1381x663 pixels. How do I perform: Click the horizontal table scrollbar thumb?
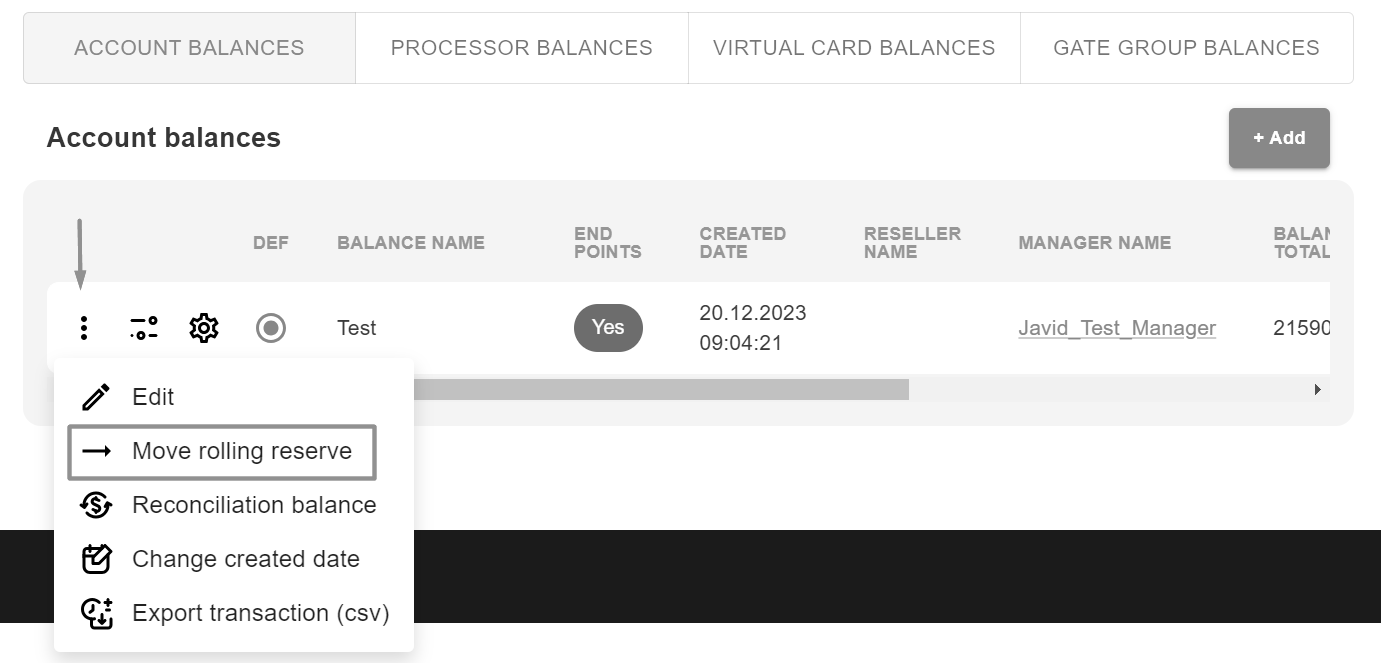660,389
